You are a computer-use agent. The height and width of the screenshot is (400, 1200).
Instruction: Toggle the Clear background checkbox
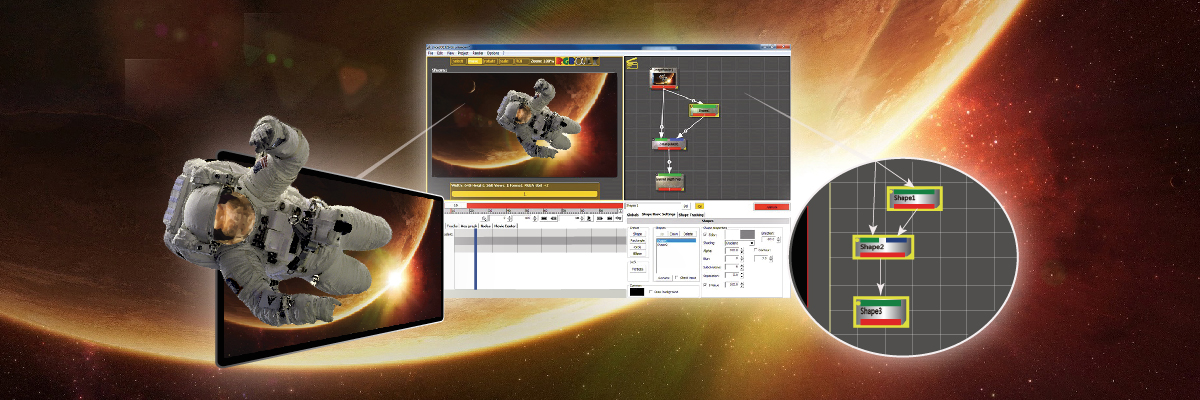[652, 291]
